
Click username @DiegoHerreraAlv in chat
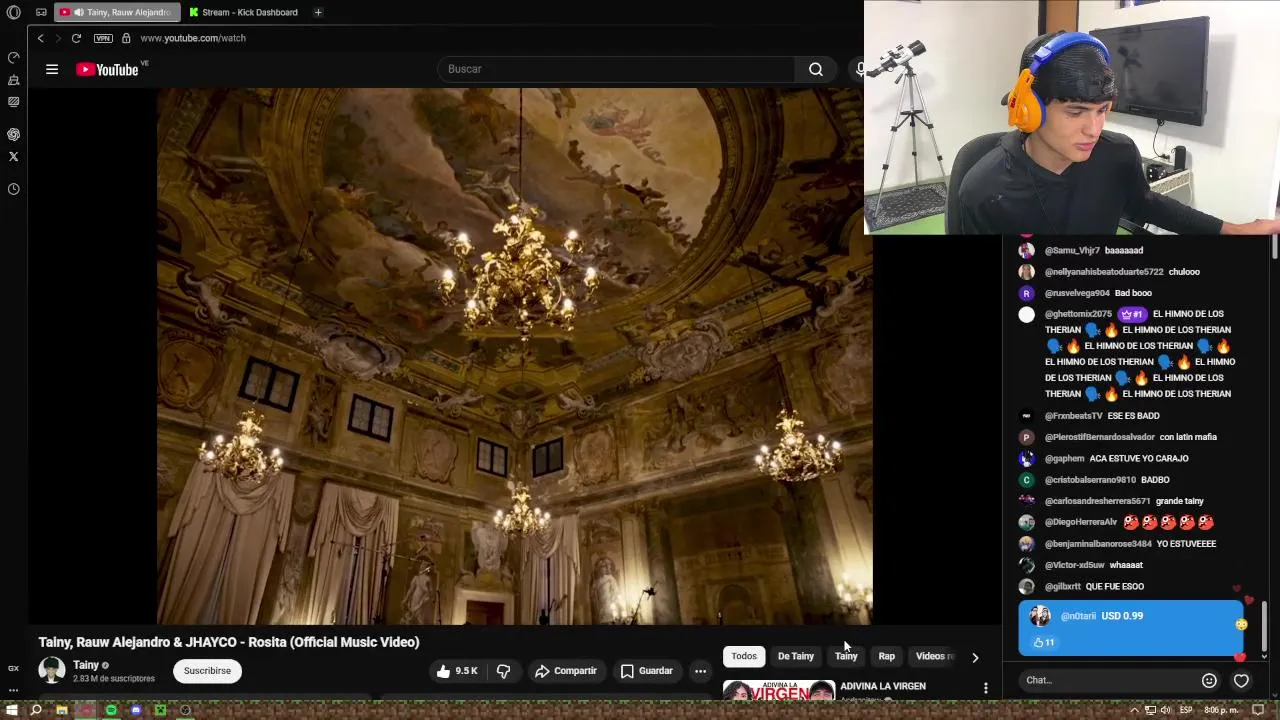coord(1081,522)
